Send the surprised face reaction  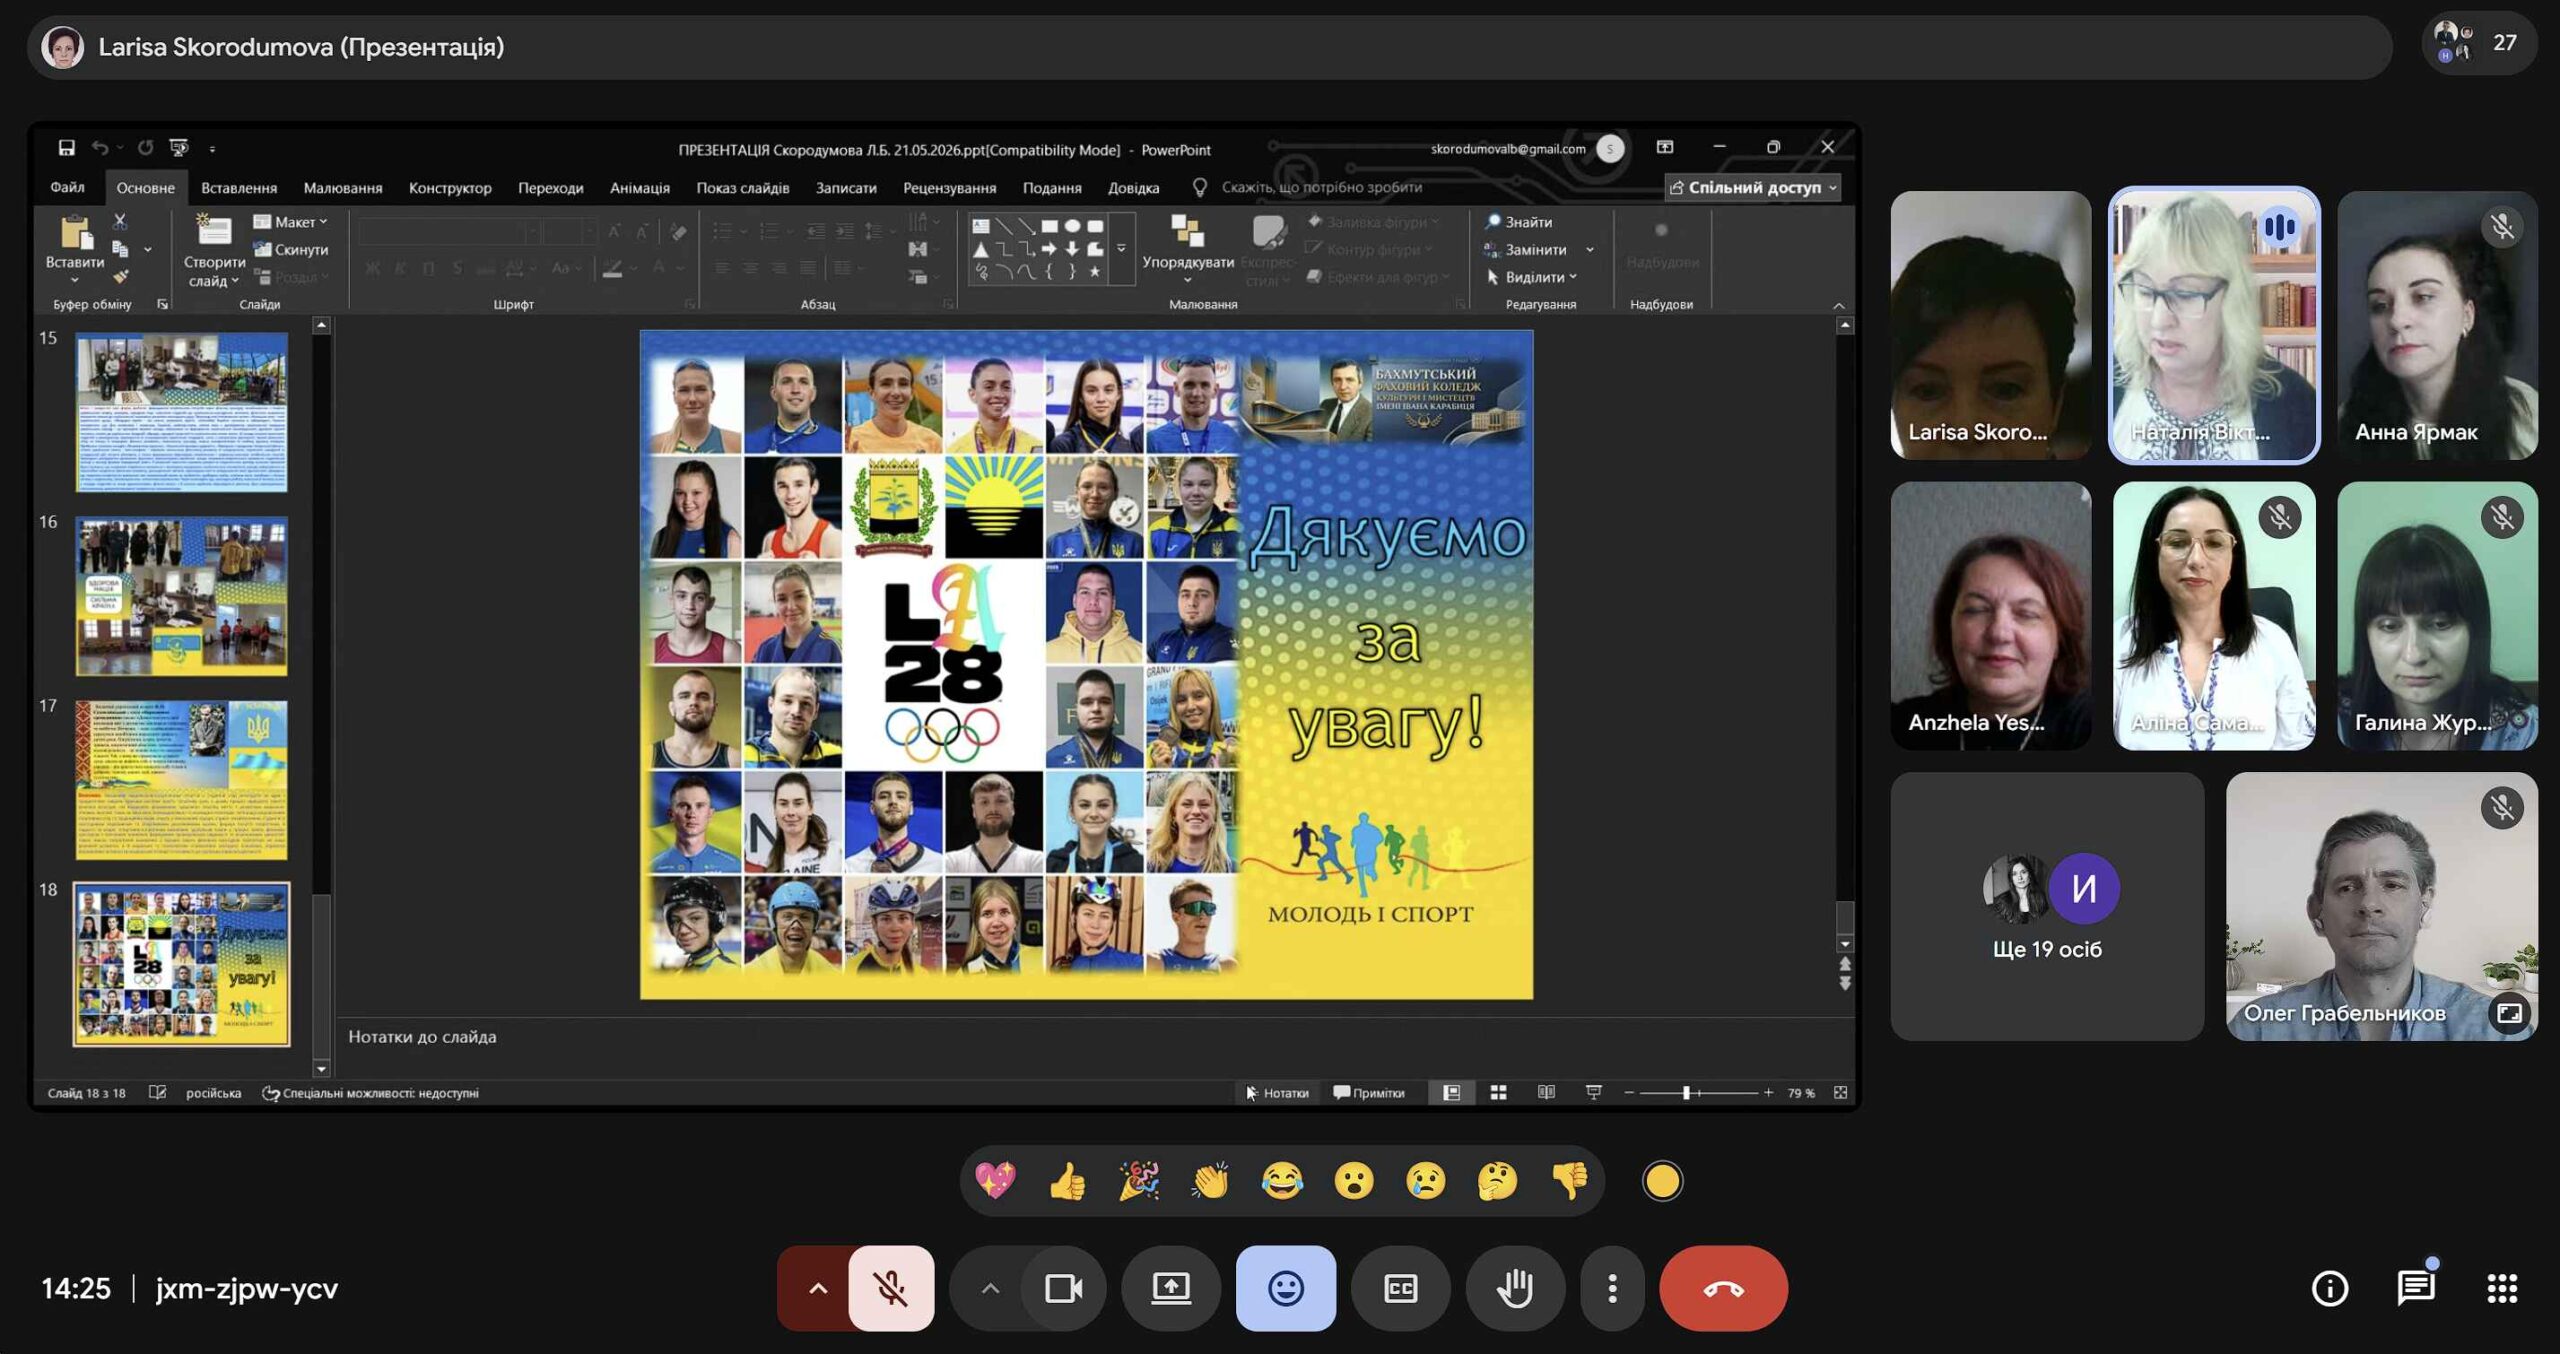(x=1354, y=1181)
